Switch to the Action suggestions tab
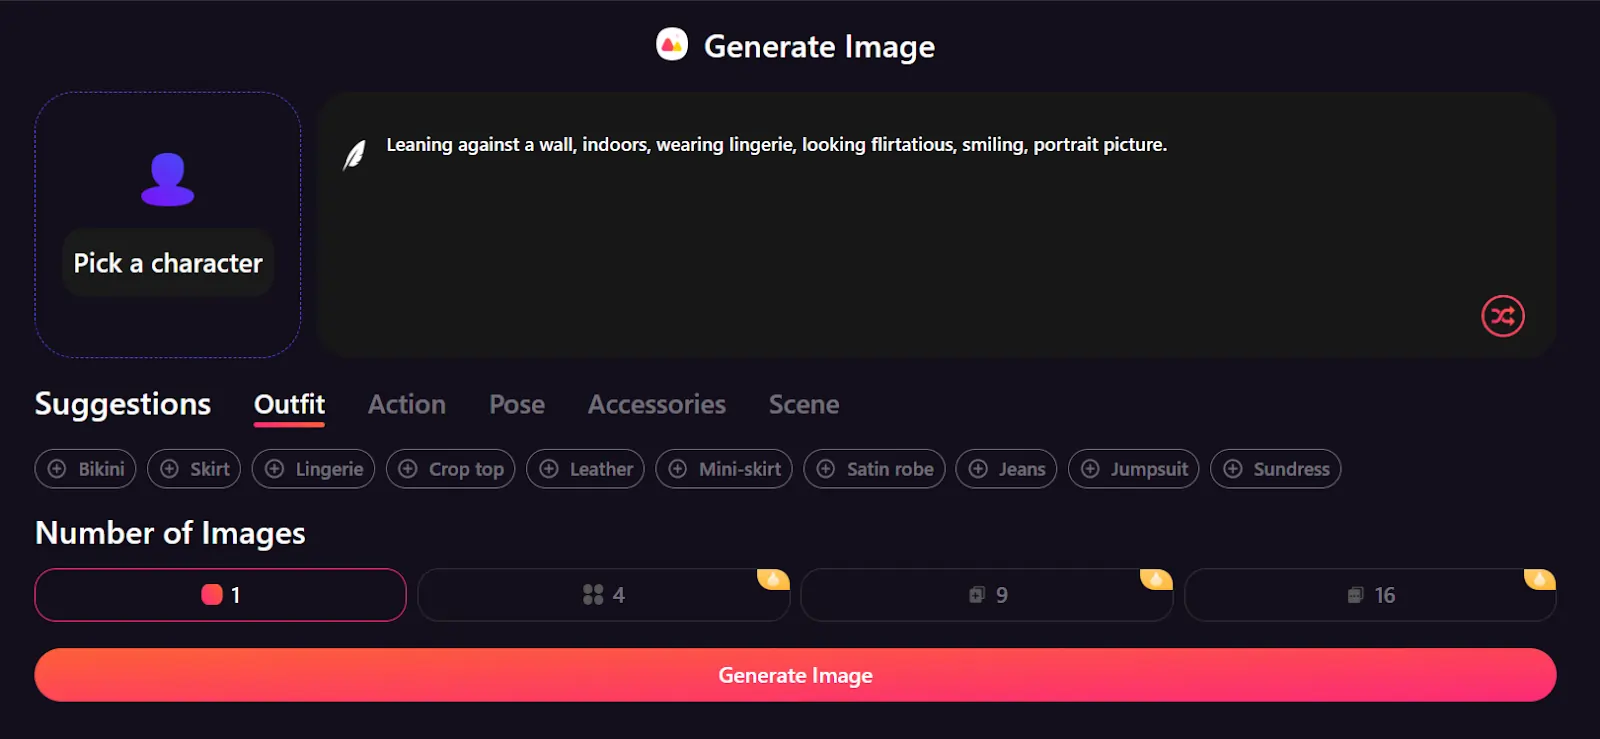Viewport: 1600px width, 739px height. [407, 405]
